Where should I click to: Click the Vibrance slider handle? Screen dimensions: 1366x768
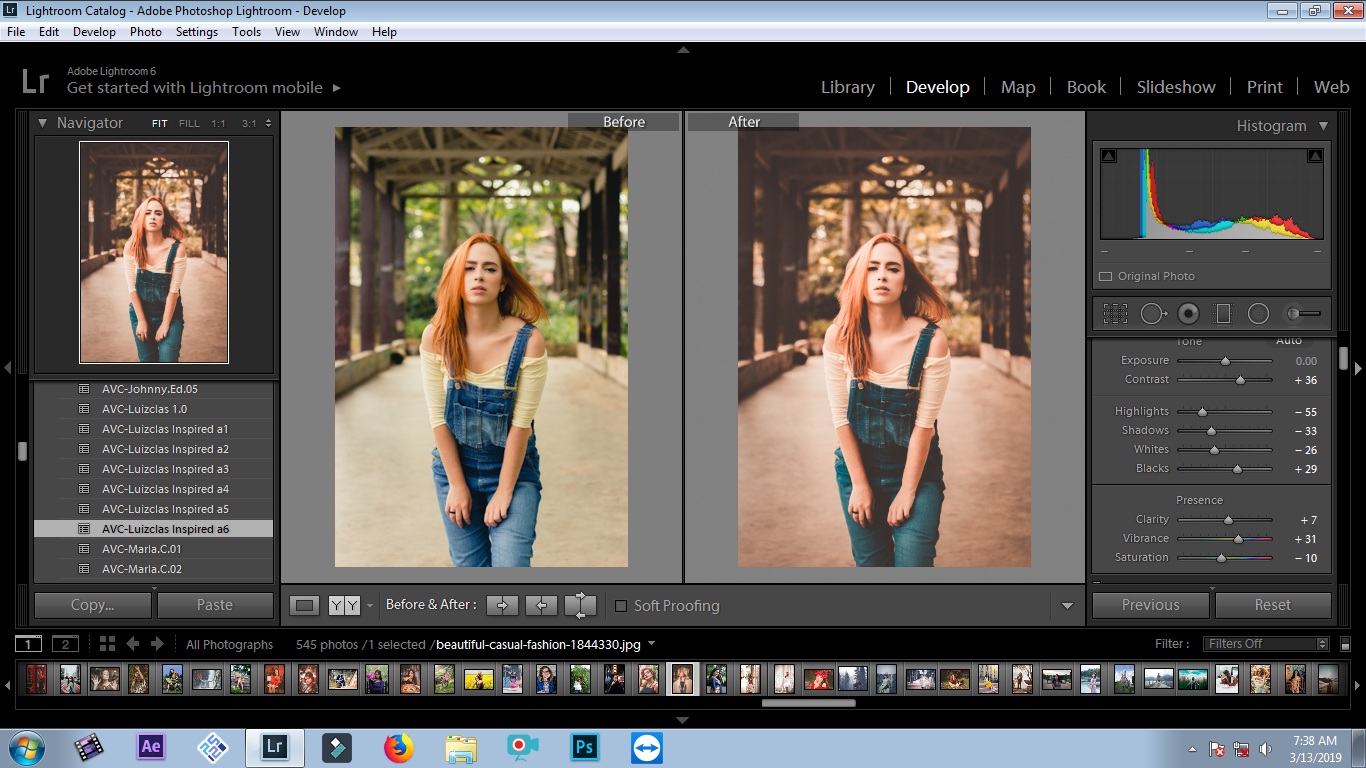(x=1238, y=539)
